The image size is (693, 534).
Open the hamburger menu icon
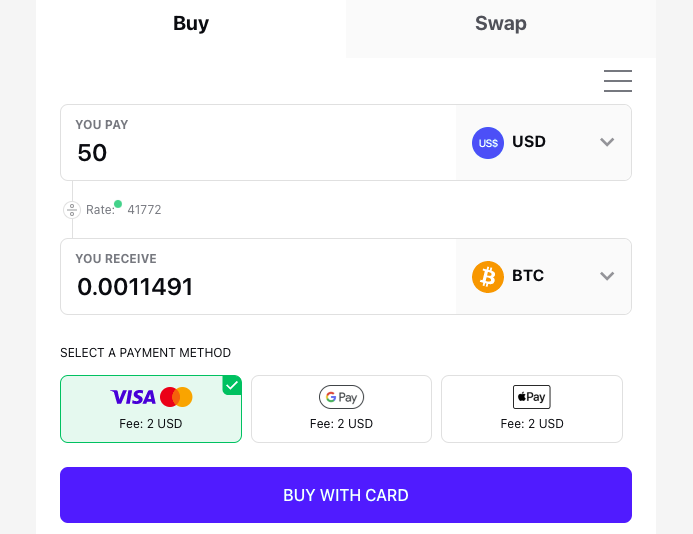(618, 81)
